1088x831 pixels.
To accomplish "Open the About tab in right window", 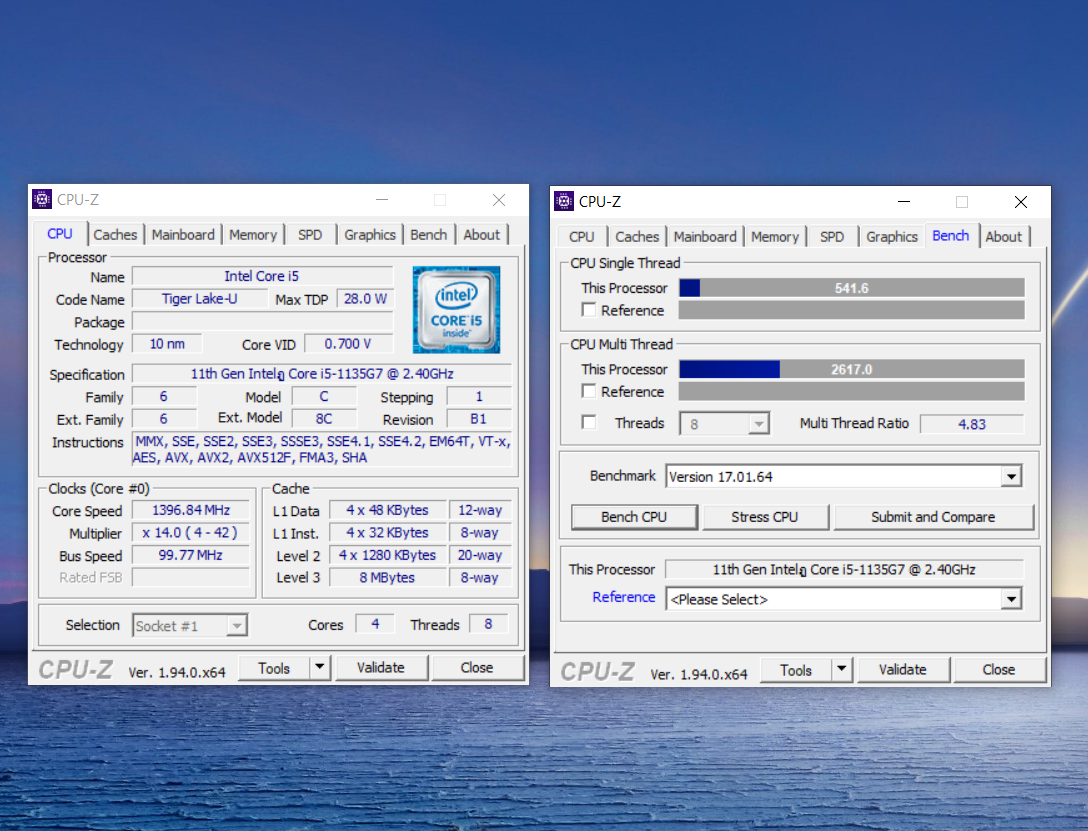I will pos(1003,237).
